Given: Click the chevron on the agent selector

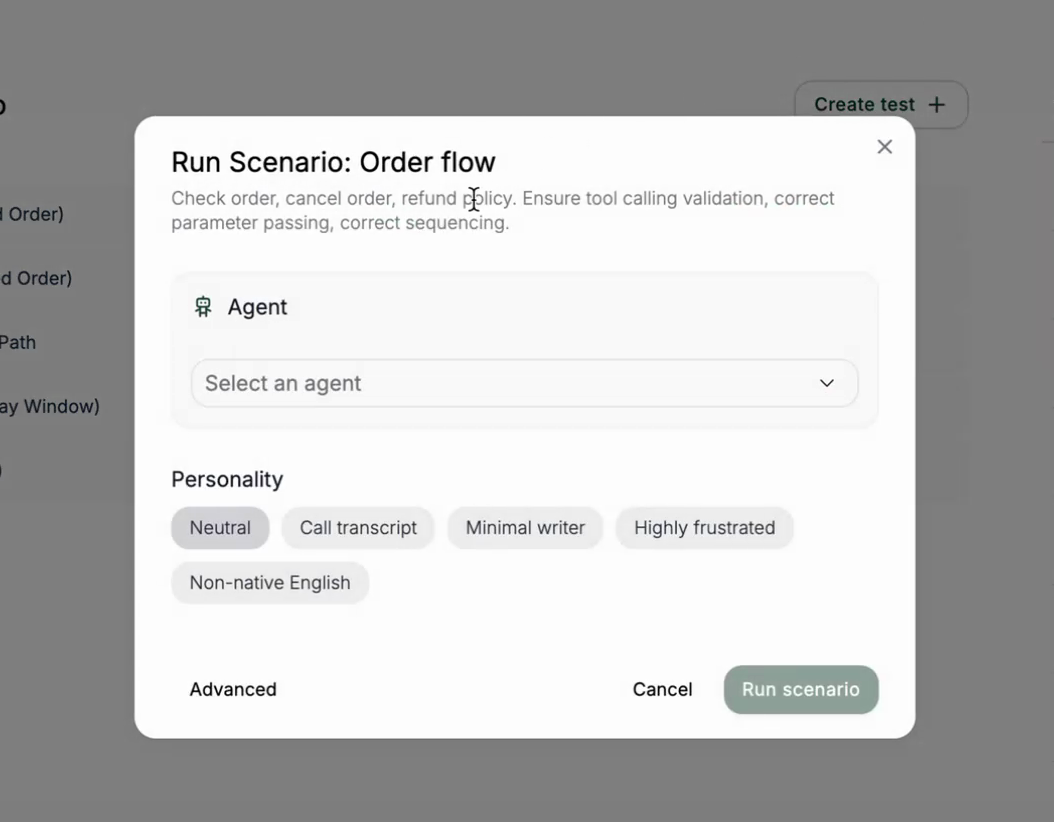Looking at the screenshot, I should click(x=825, y=383).
